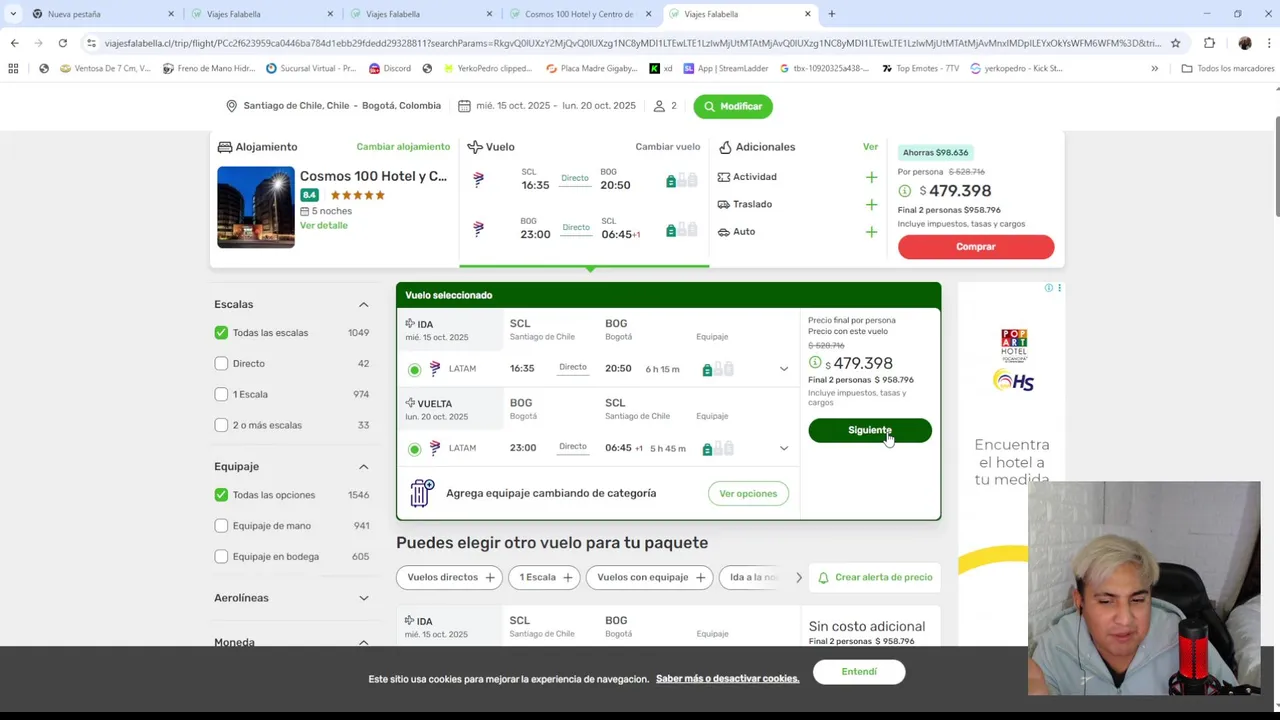Click the green Modificar button
Viewport: 1280px width, 720px height.
coord(733,106)
